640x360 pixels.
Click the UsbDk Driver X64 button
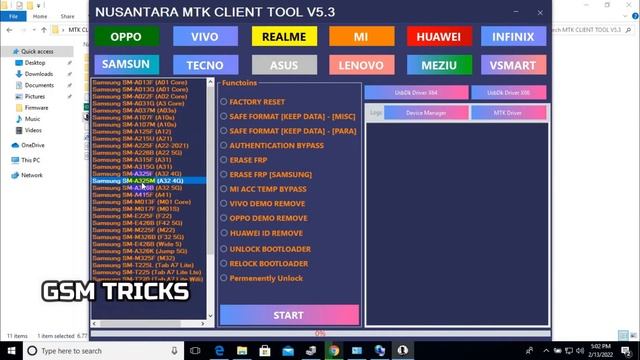click(x=416, y=93)
